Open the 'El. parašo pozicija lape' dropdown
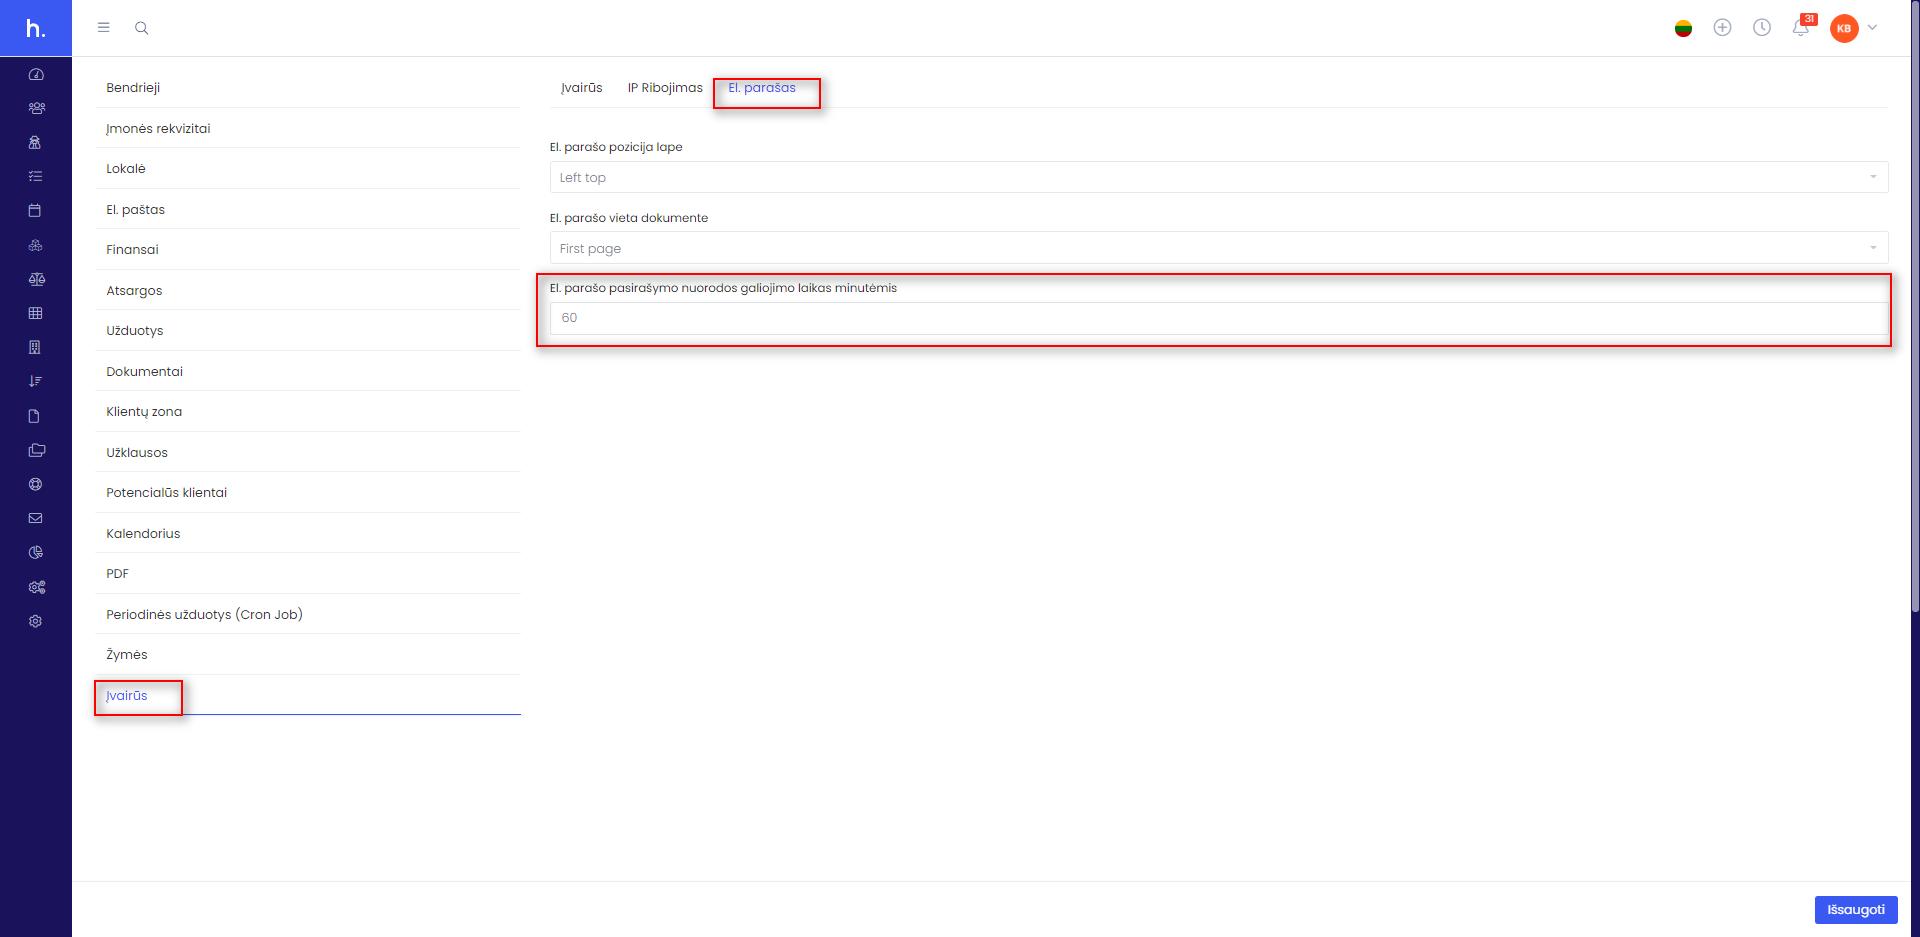 1218,177
